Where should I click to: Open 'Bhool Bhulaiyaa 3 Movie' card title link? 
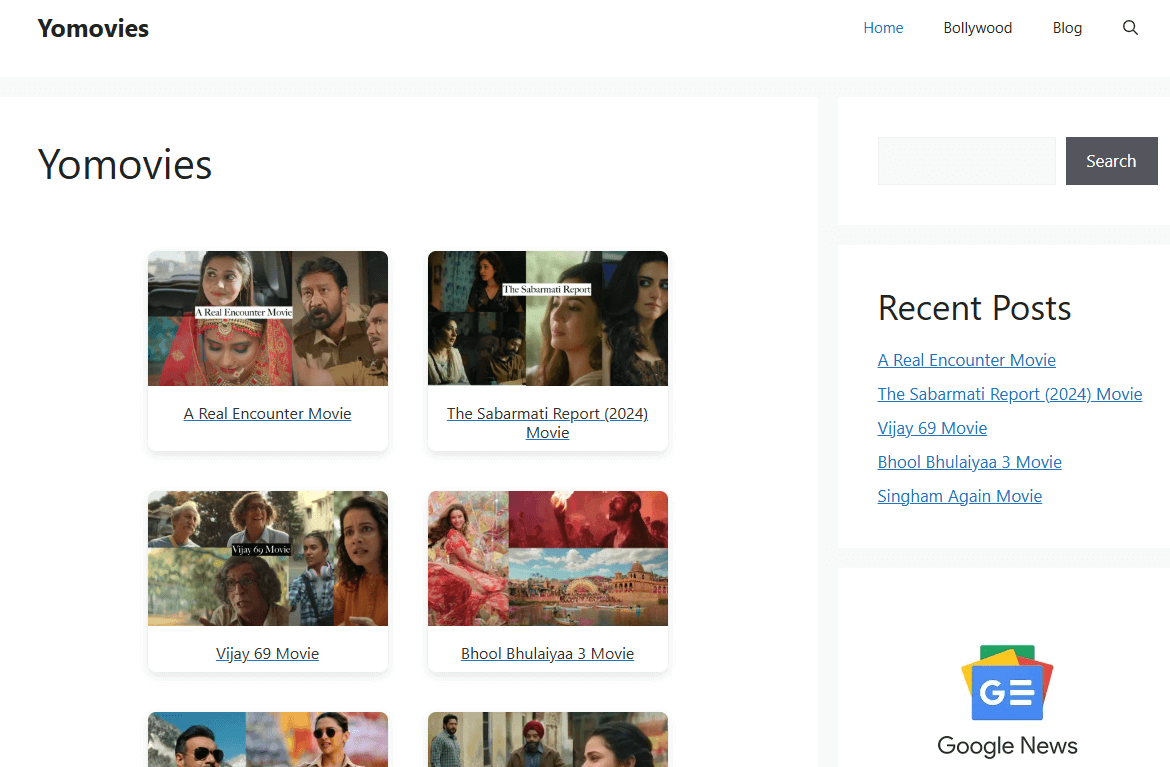pyautogui.click(x=547, y=654)
